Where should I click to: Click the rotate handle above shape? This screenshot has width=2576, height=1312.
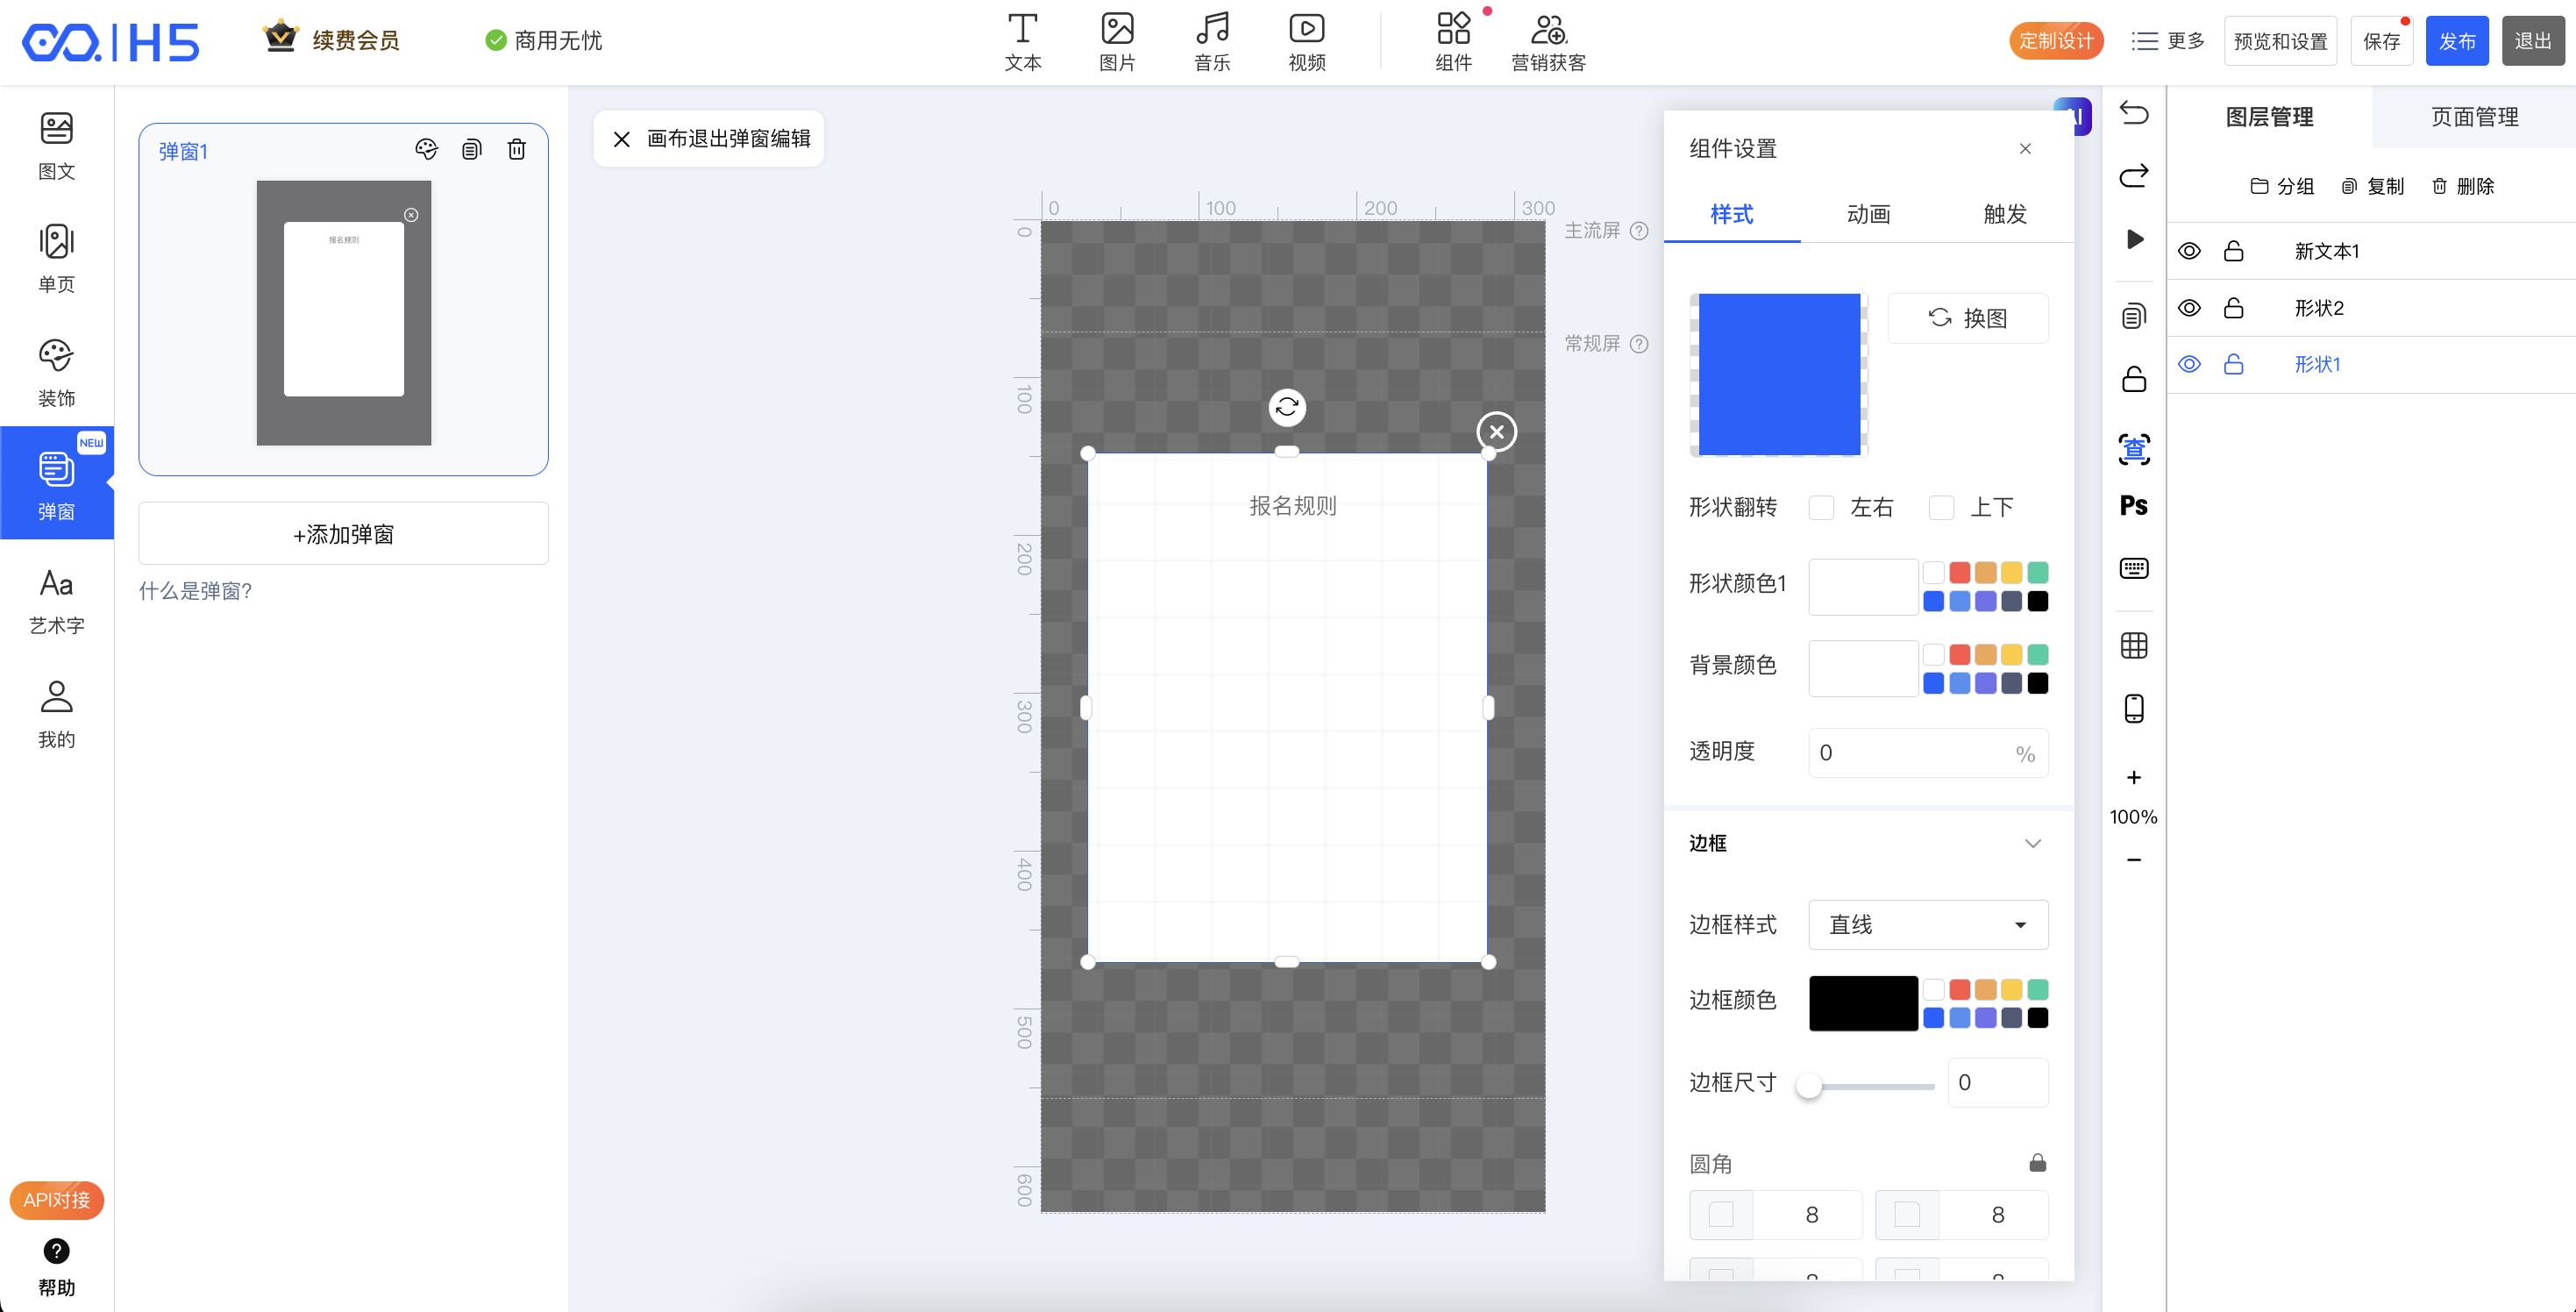1287,407
